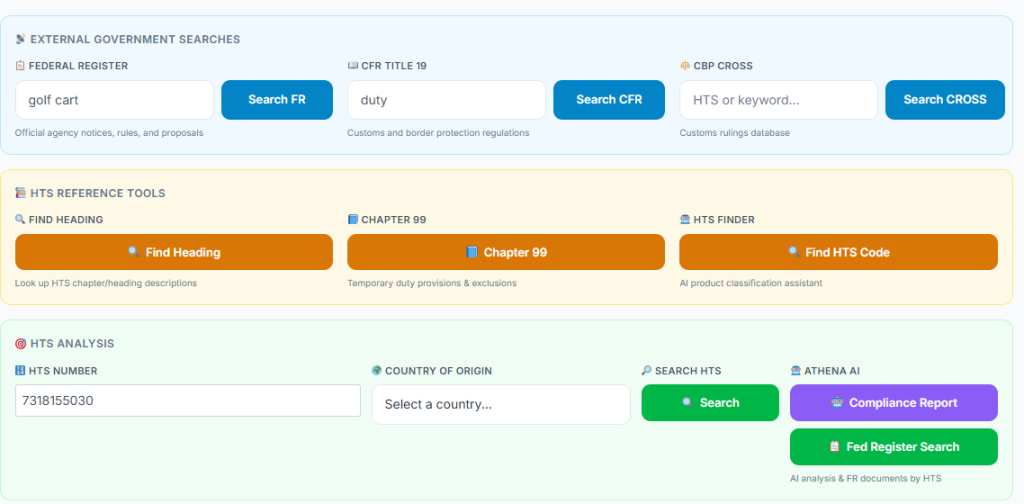Launch the Find HTS Code assistant

(x=838, y=252)
